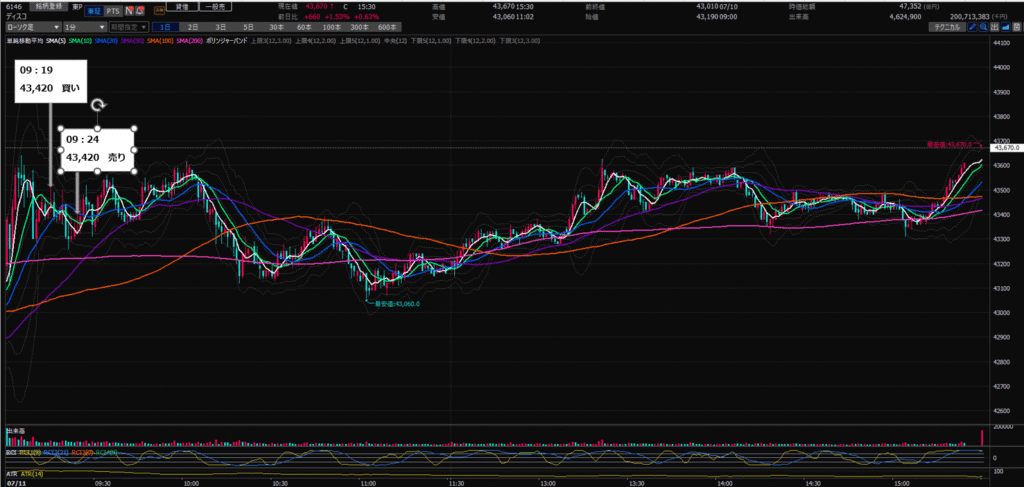
Task: Select the 3日 period tab
Action: click(x=221, y=27)
